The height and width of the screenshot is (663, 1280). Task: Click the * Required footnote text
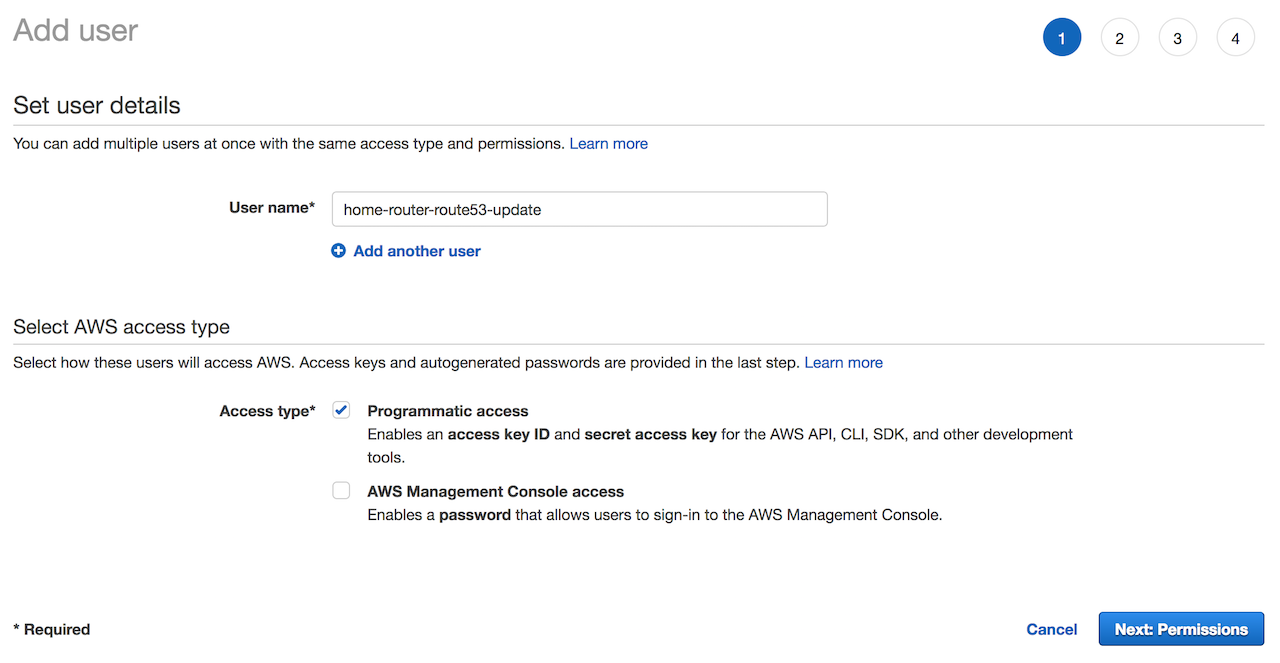click(x=51, y=629)
